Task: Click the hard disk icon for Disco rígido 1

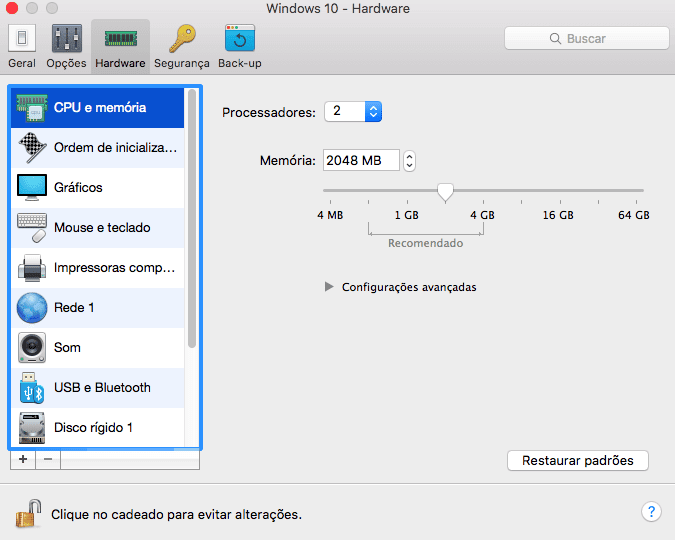Action: tap(32, 428)
